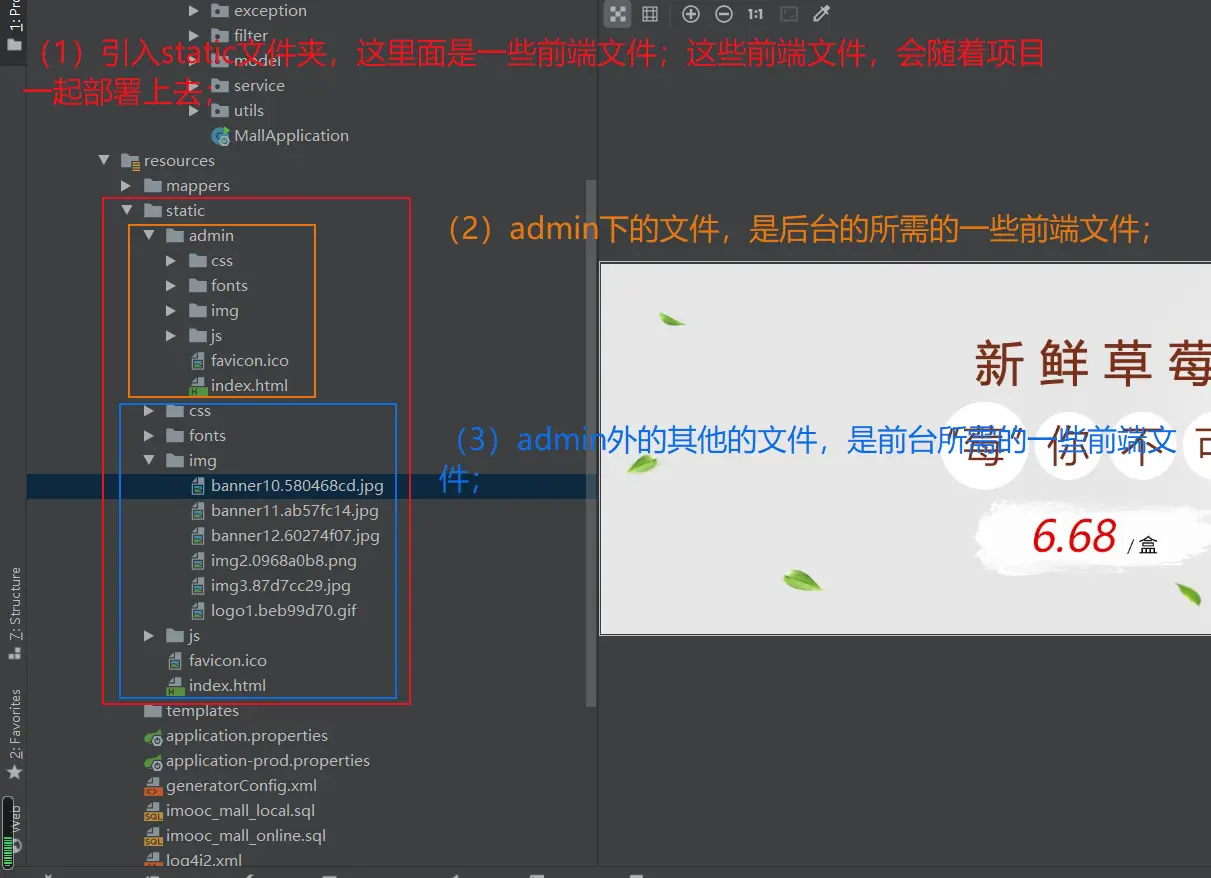The height and width of the screenshot is (878, 1211).
Task: Click the project tree vertical scrollbar
Action: coord(591,445)
